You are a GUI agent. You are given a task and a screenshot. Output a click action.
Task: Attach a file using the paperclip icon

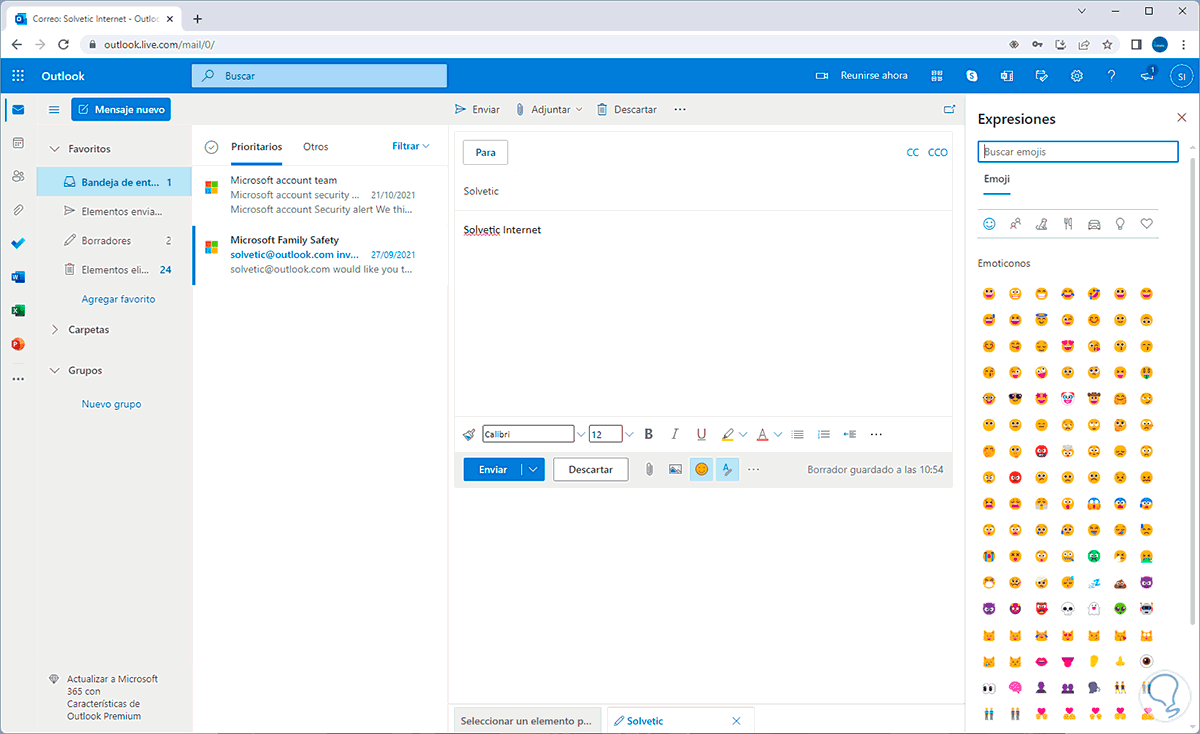(650, 469)
